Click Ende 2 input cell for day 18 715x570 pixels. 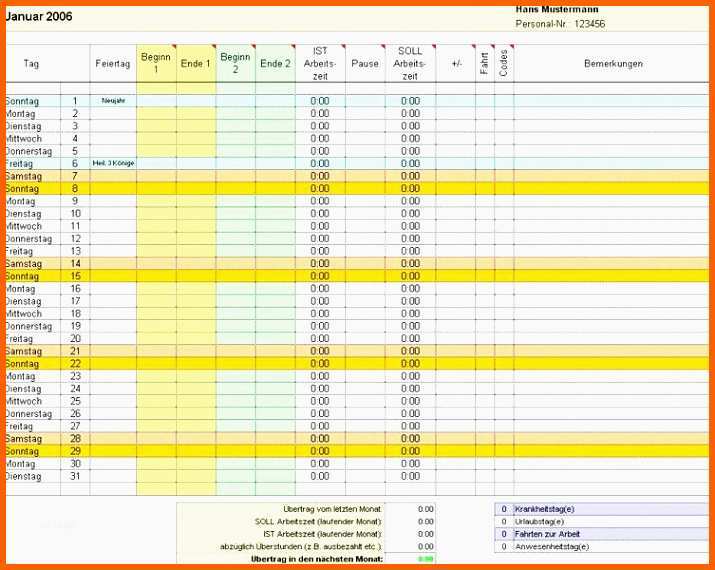[275, 313]
